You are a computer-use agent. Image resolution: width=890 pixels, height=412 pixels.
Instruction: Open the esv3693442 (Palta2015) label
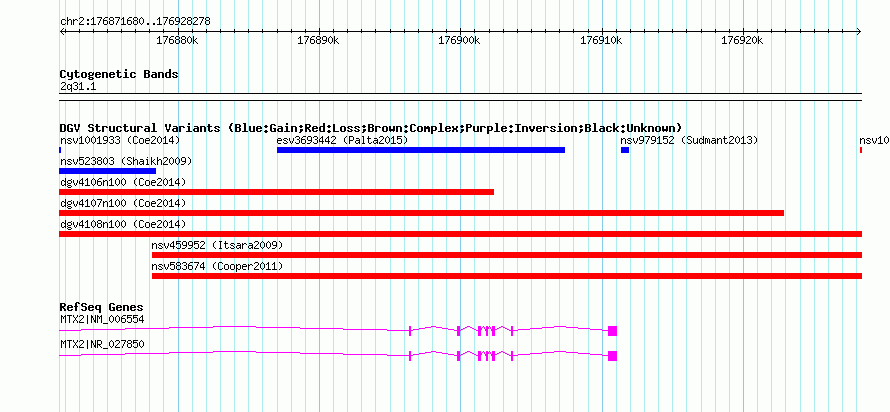tap(342, 140)
